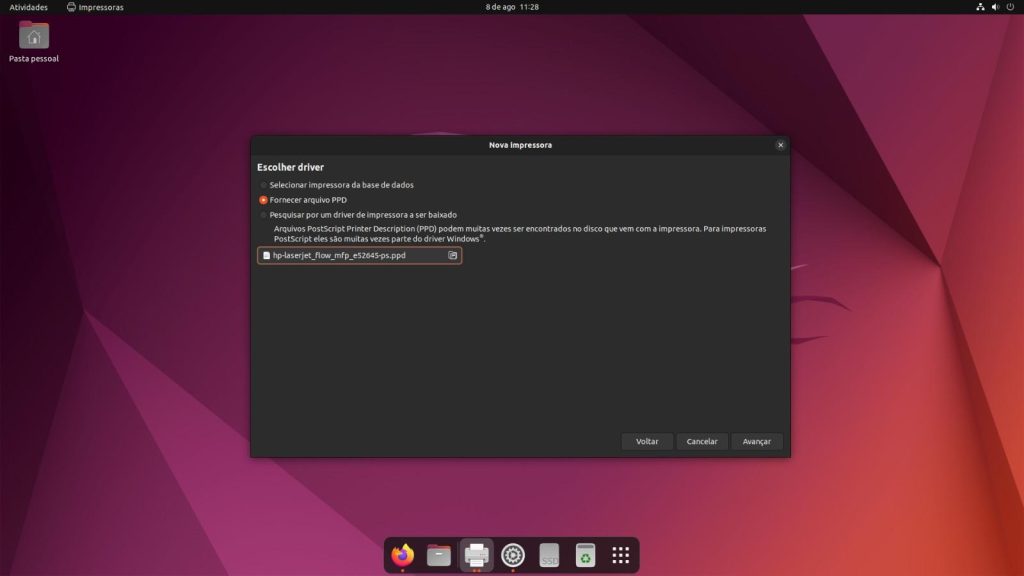
Task: Open the Trash from the dock
Action: (x=585, y=555)
